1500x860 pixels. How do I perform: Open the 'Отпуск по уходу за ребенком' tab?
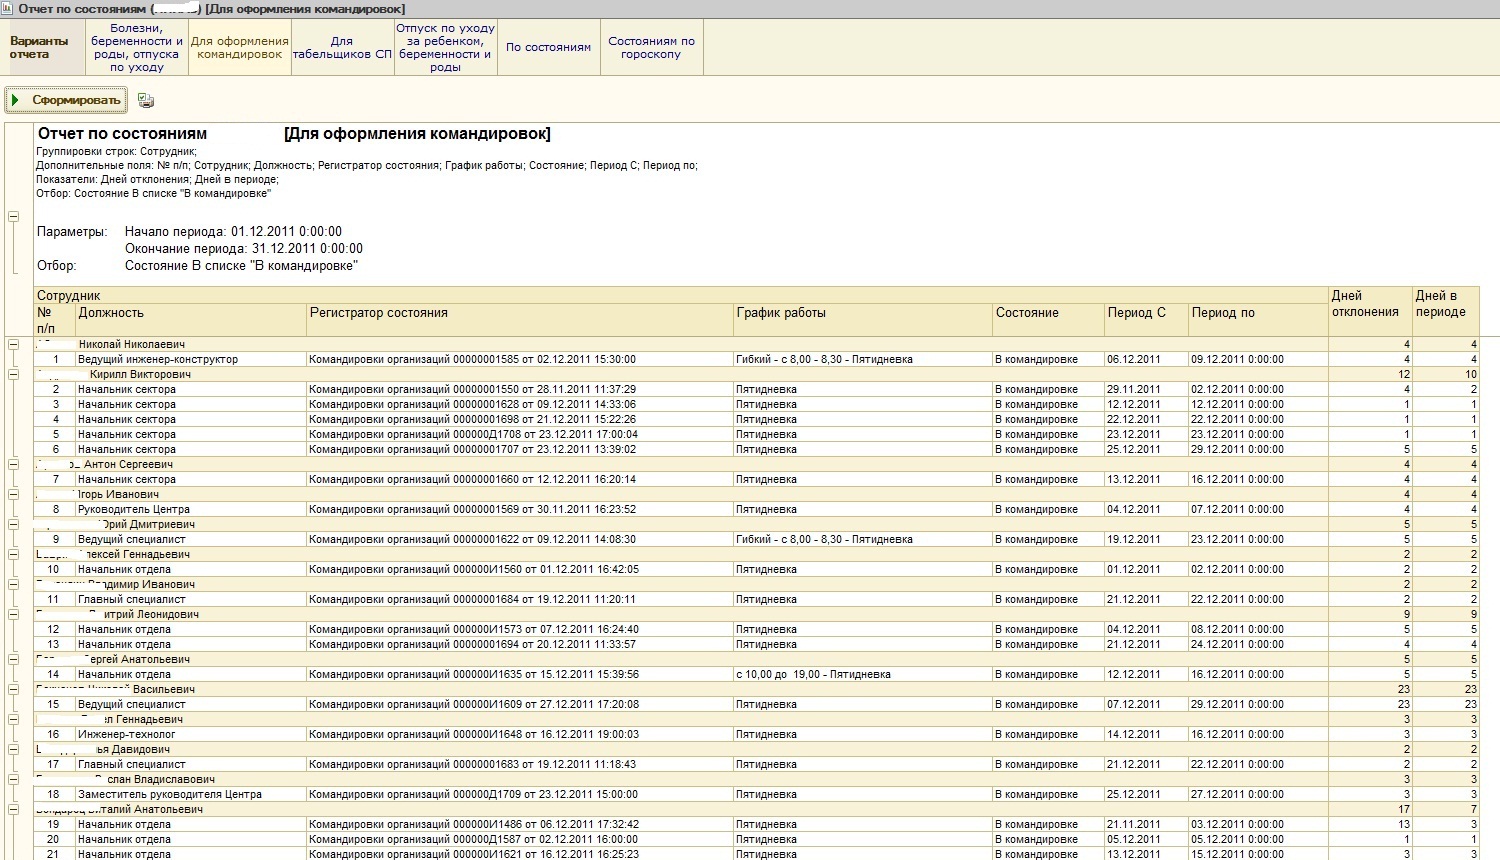tap(445, 47)
